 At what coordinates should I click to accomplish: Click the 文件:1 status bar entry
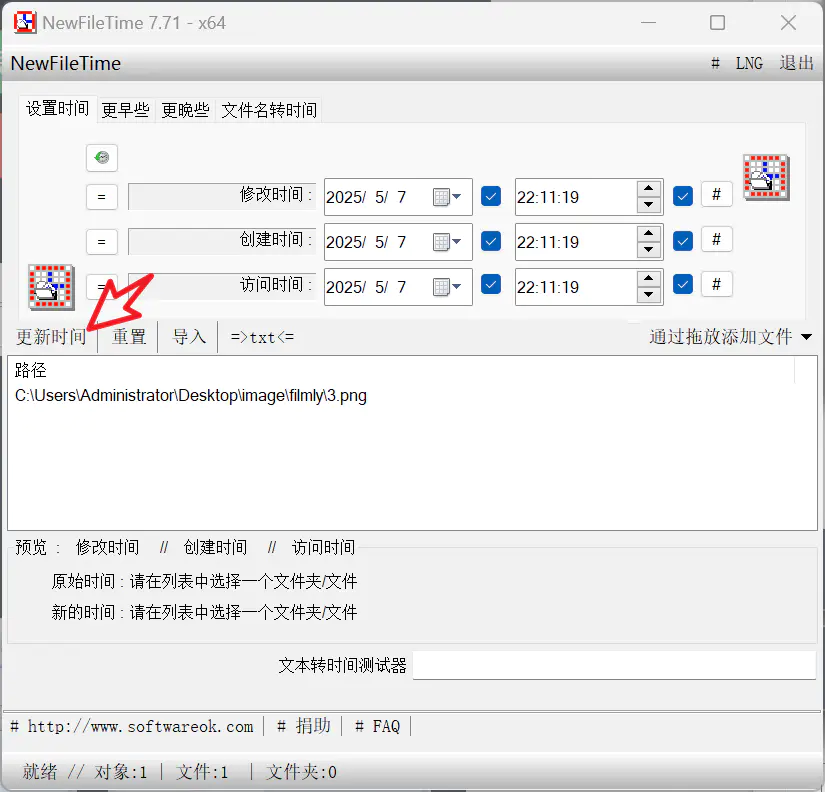[x=202, y=772]
